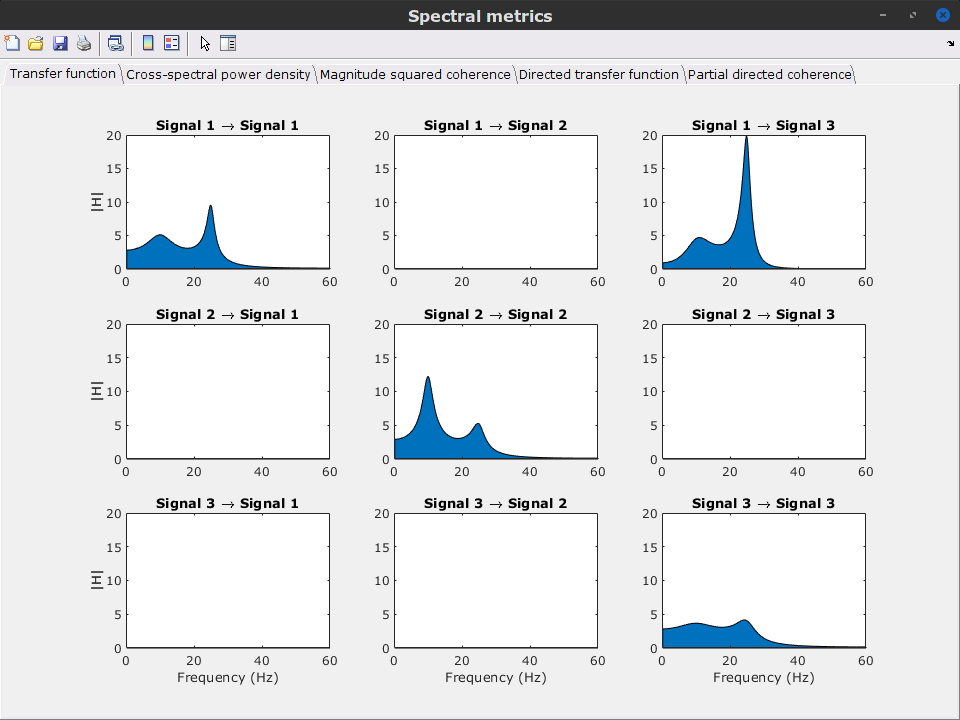The width and height of the screenshot is (960, 720).
Task: Click the Signal 1 → Signal 1 plot
Action: 227,202
